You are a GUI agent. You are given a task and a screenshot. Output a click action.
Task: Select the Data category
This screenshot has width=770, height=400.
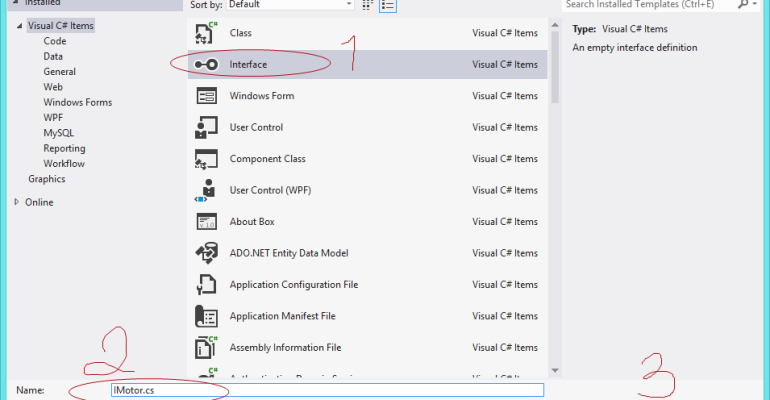(x=53, y=56)
